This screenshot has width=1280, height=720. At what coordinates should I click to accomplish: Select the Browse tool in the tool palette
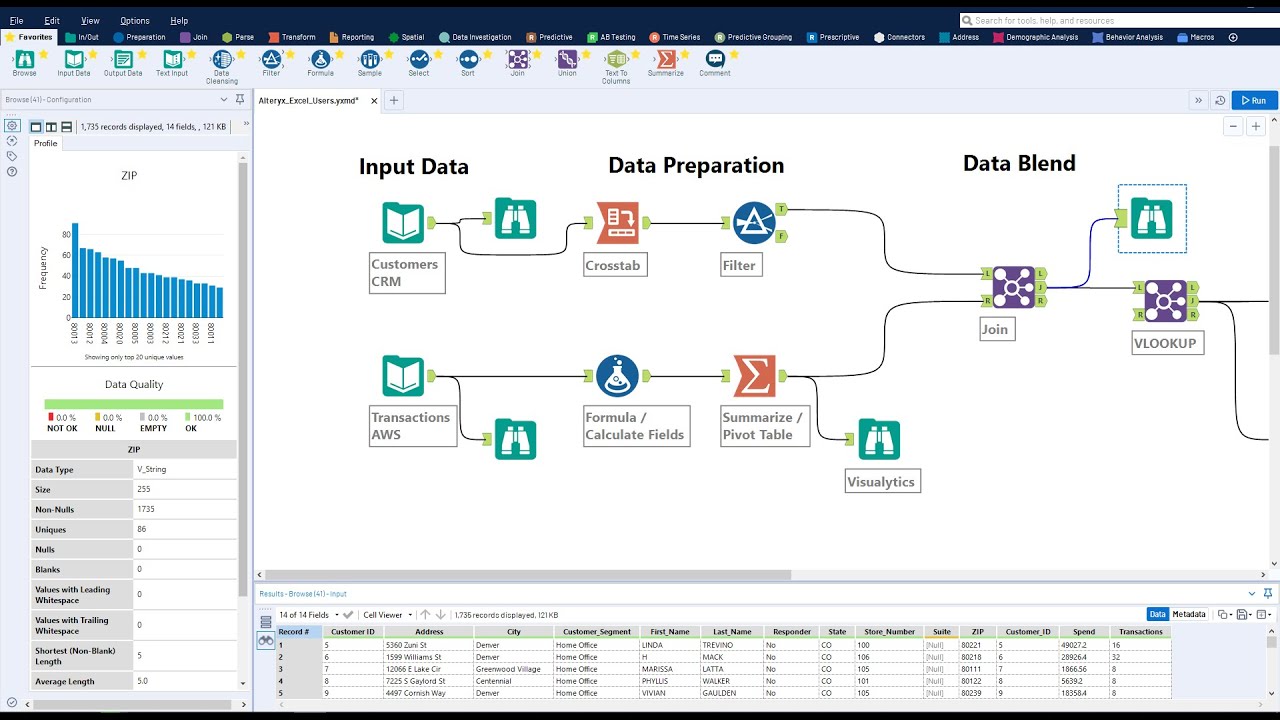pyautogui.click(x=23, y=62)
